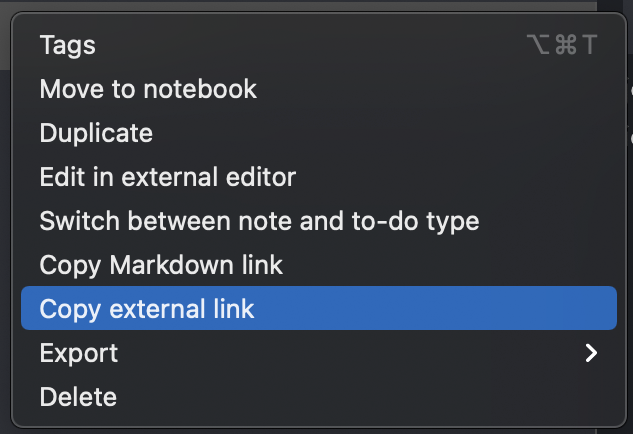Screen dimensions: 633x434
Task: Open the Export menu item
Action: click(319, 352)
